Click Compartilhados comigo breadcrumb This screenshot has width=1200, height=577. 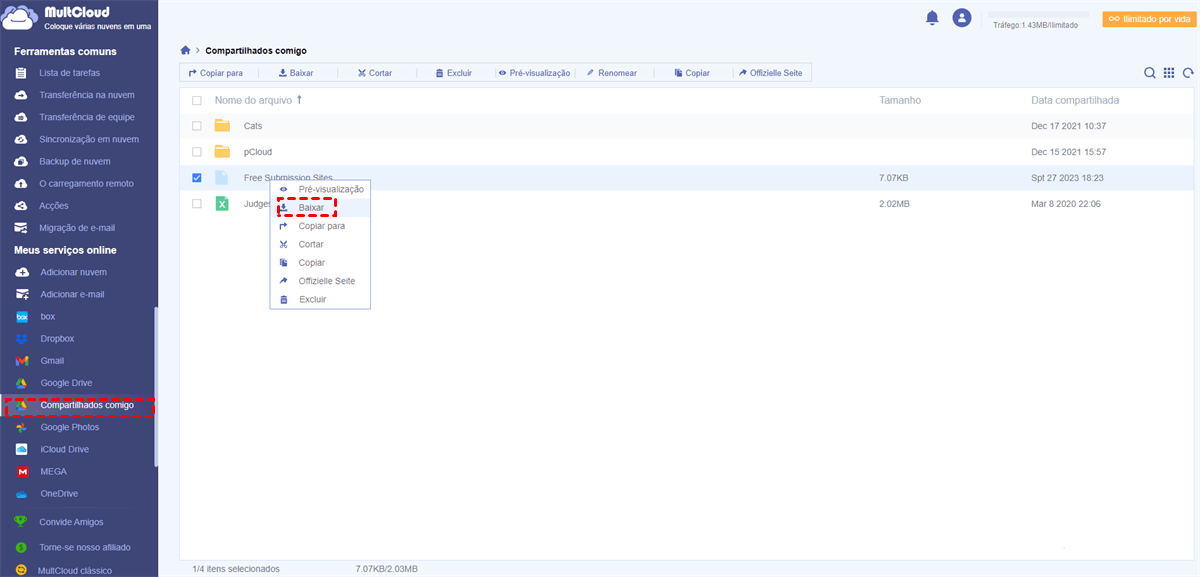pyautogui.click(x=256, y=50)
